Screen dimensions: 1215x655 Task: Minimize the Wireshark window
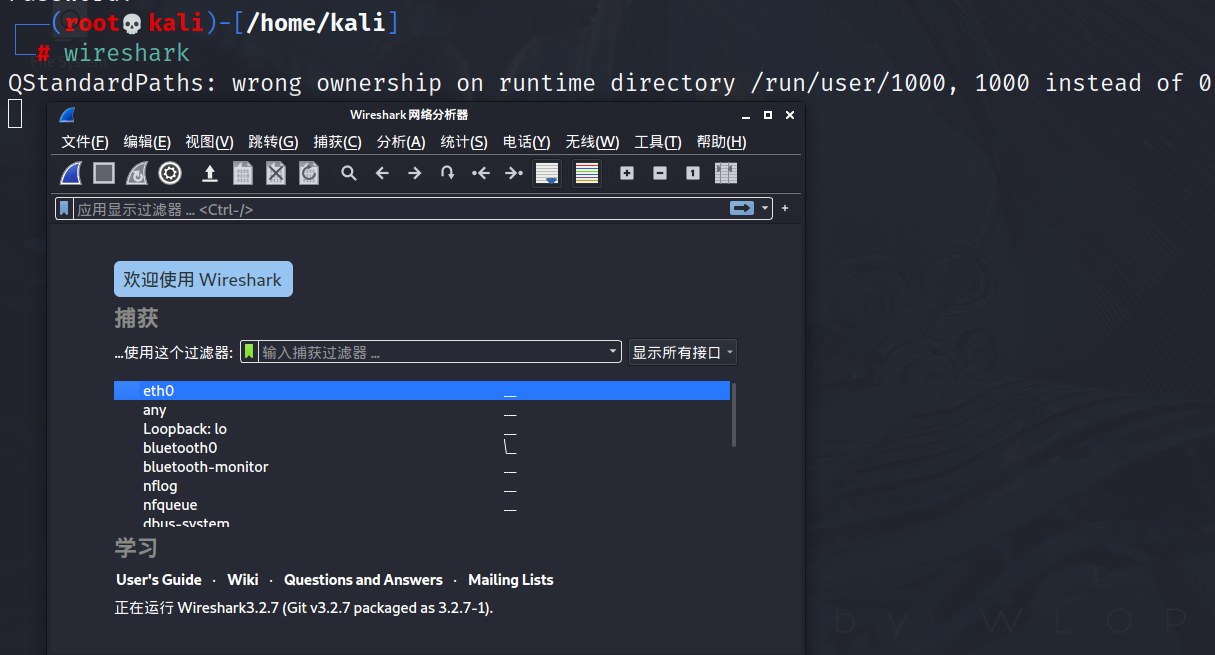point(746,115)
